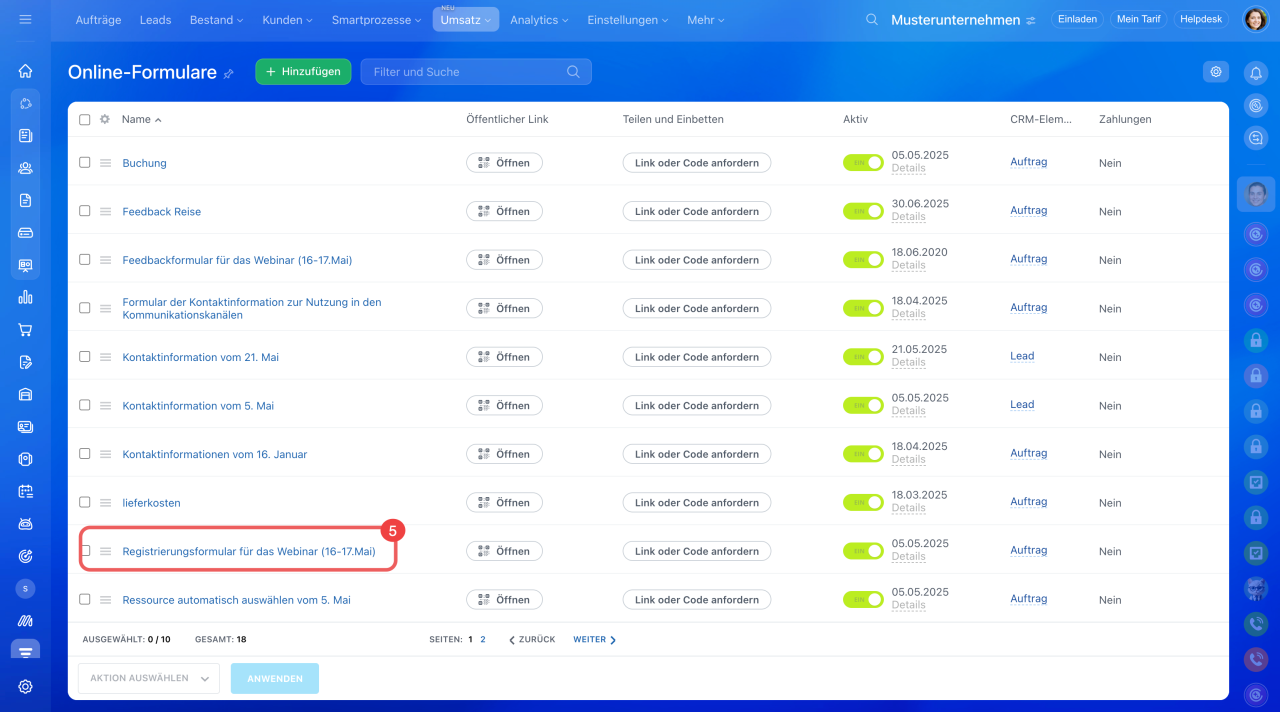Click the Anwenden button
The image size is (1280, 712).
click(x=275, y=678)
